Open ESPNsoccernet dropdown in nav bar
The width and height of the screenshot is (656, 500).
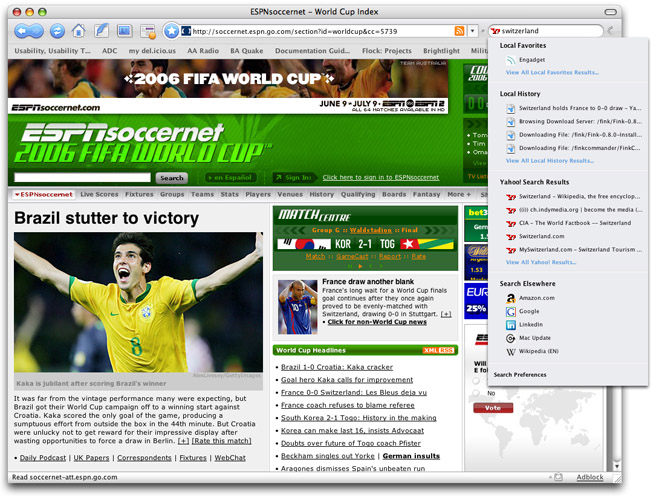pyautogui.click(x=43, y=194)
